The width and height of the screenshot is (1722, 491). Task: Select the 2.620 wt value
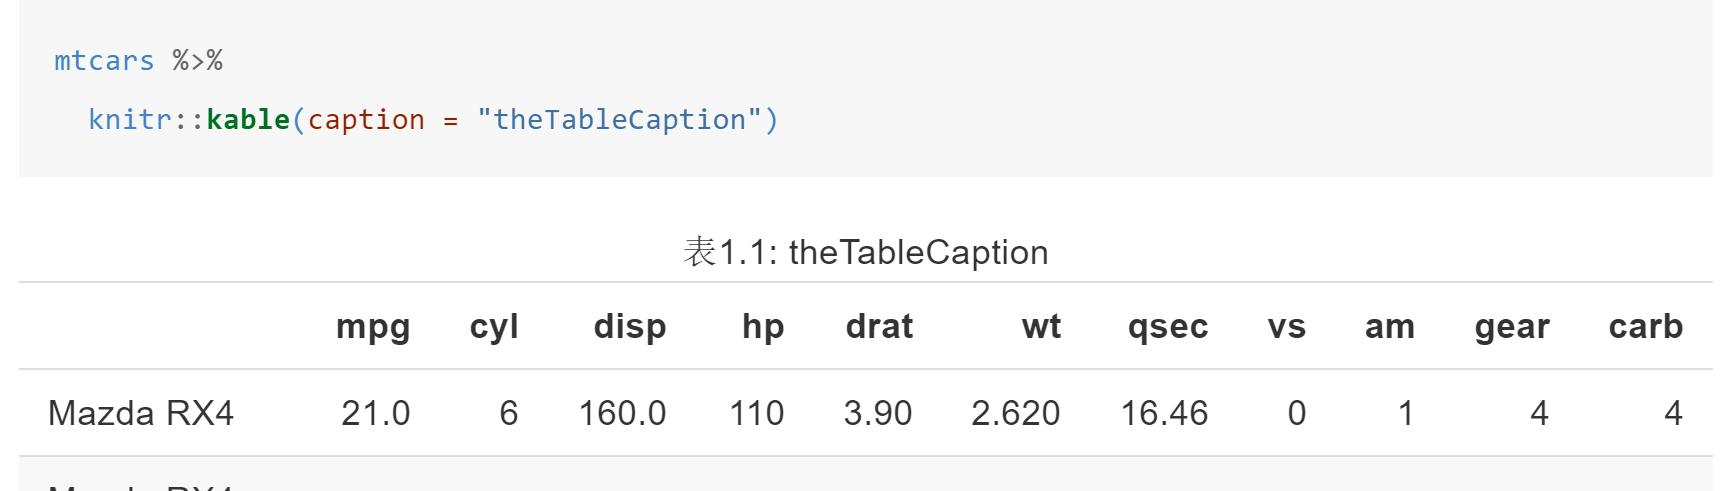point(1015,413)
